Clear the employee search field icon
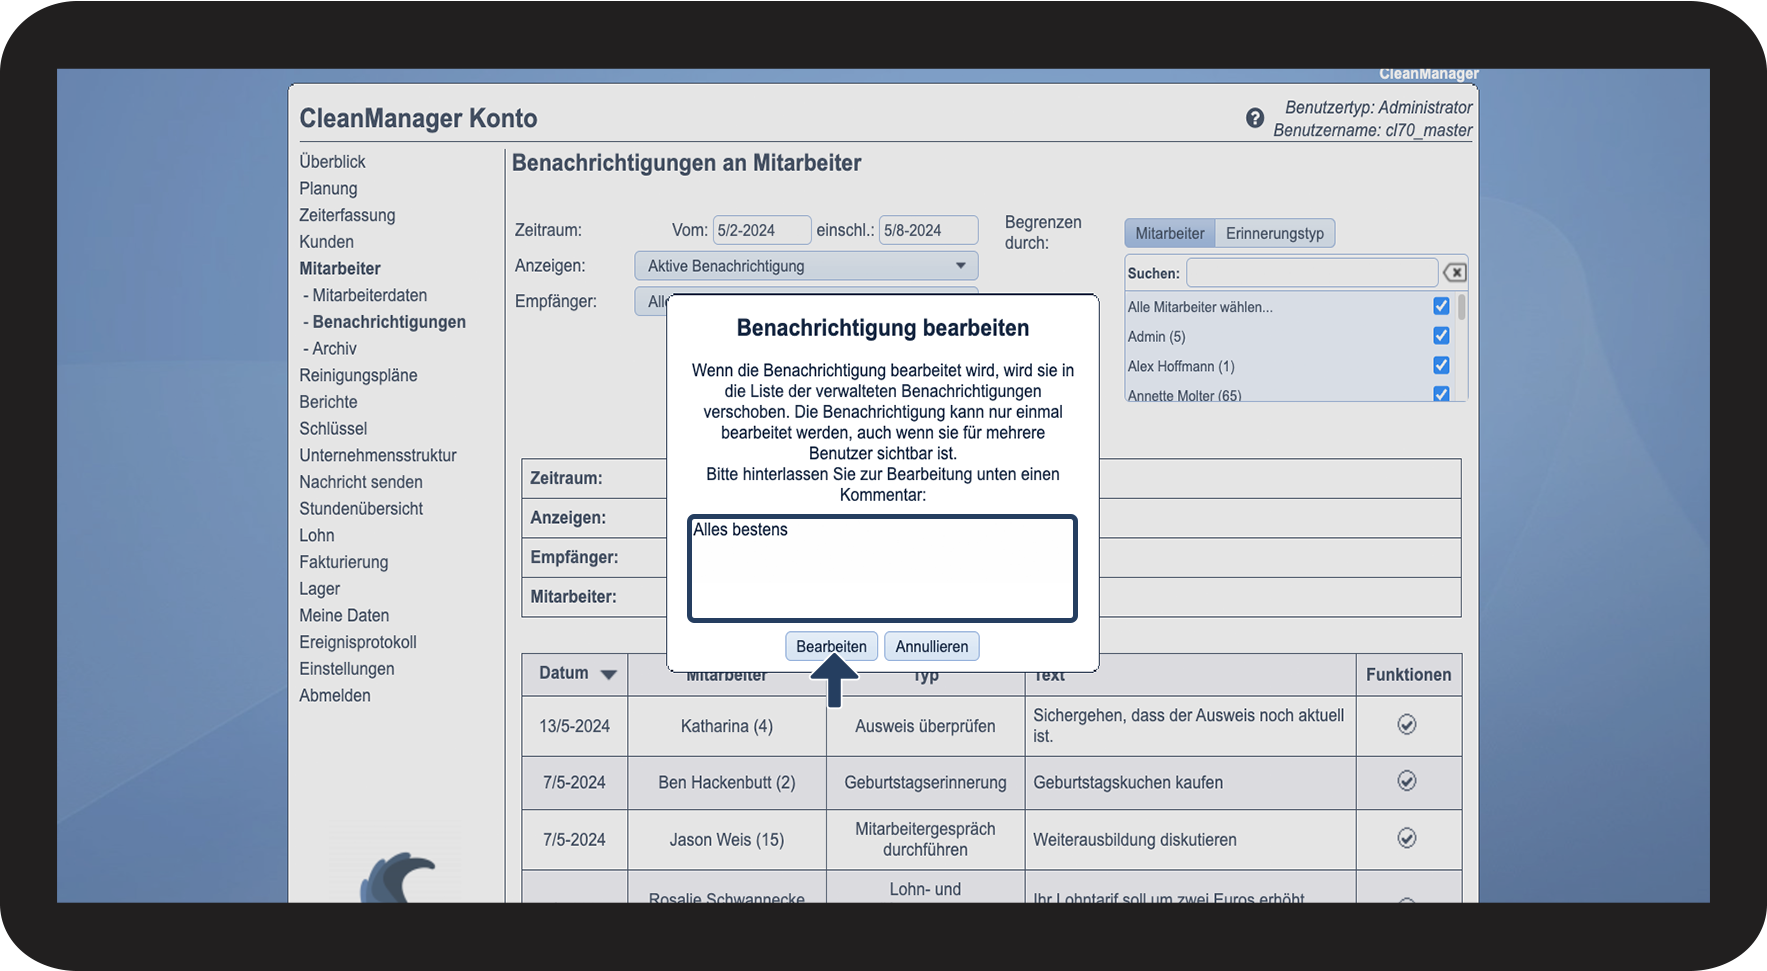Image resolution: width=1767 pixels, height=971 pixels. click(1455, 273)
